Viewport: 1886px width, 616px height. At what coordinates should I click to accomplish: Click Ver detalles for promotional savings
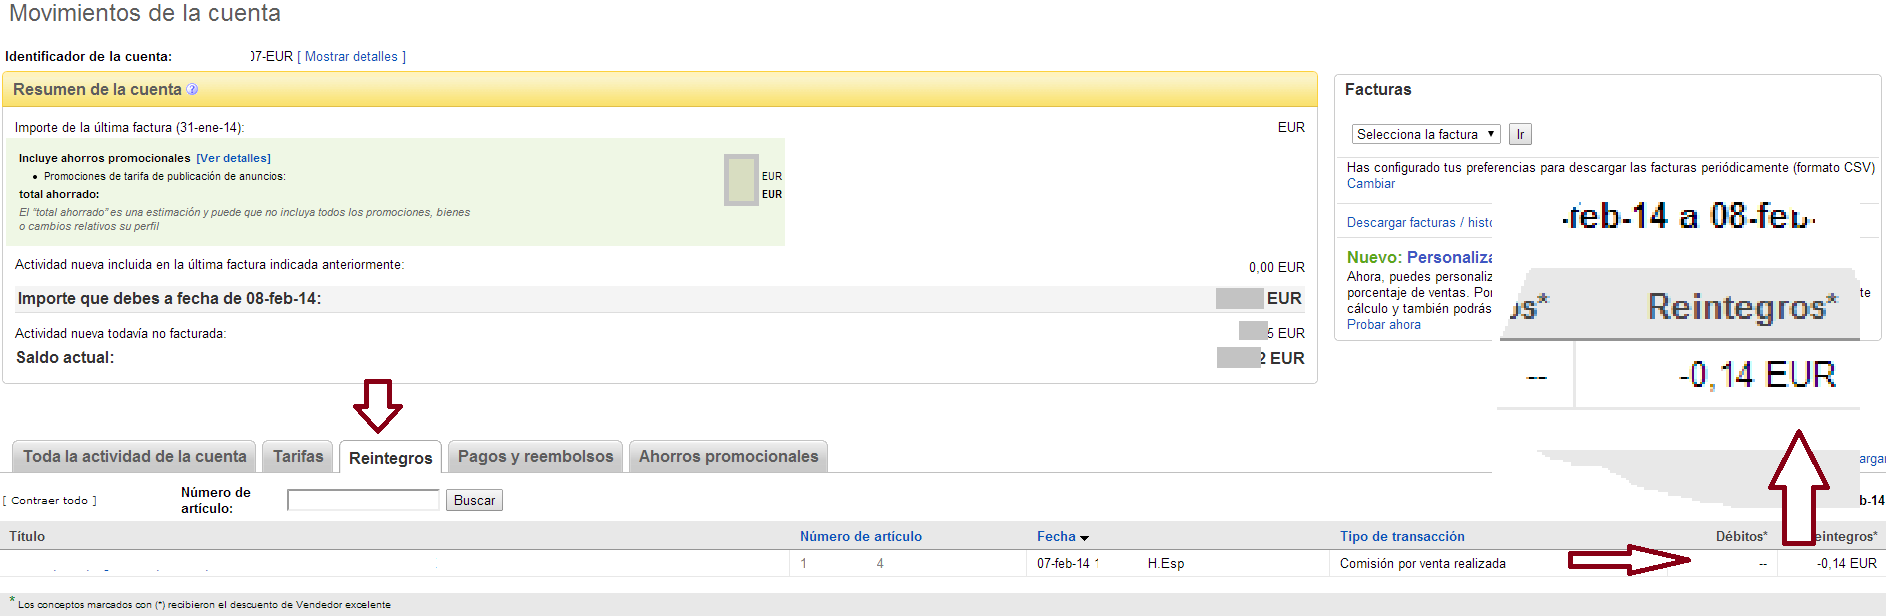point(233,158)
